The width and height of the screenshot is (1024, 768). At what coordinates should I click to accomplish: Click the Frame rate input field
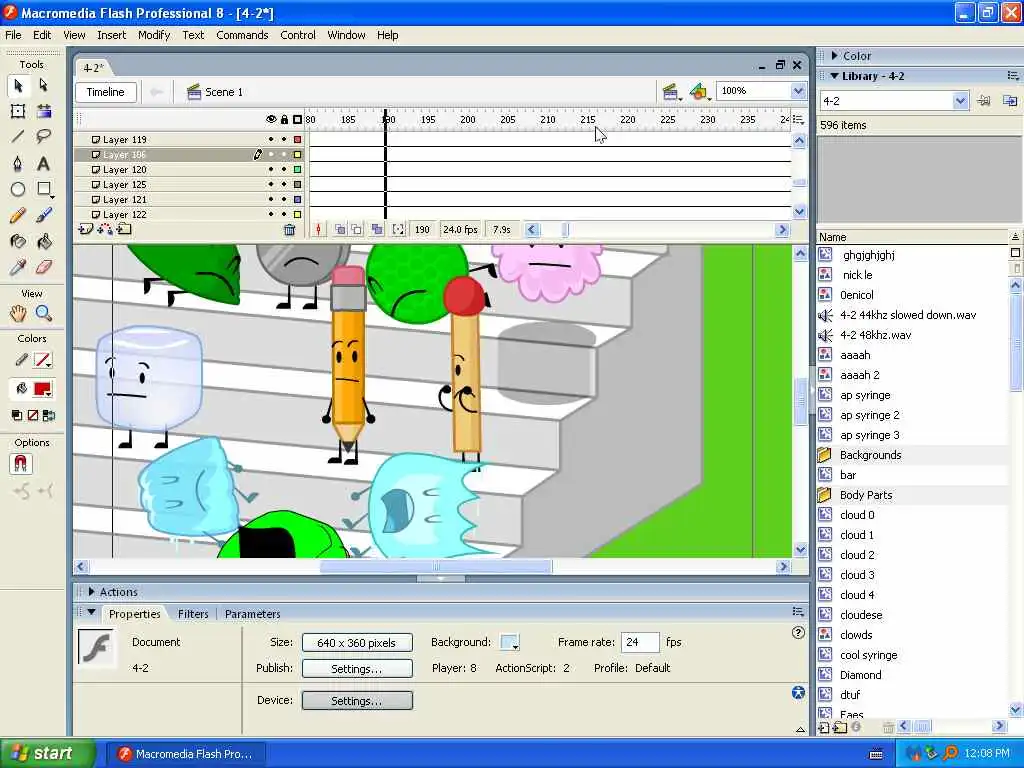[x=640, y=643]
